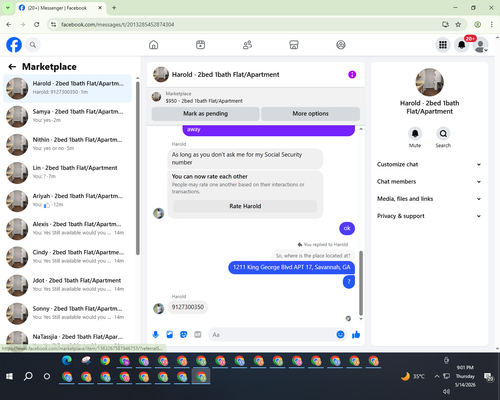Viewport: 500px width, 400px height.
Task: Open the Nithin conversation
Action: tap(67, 145)
